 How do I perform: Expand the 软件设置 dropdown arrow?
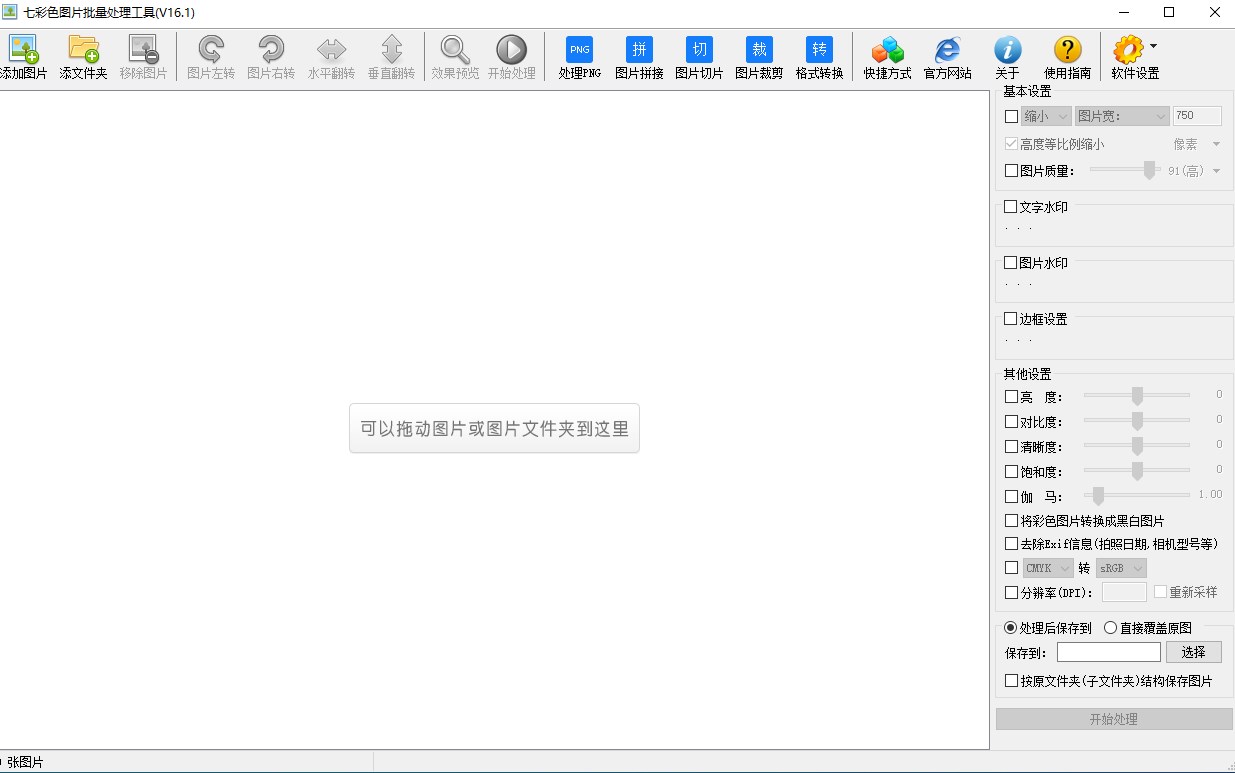[1153, 46]
